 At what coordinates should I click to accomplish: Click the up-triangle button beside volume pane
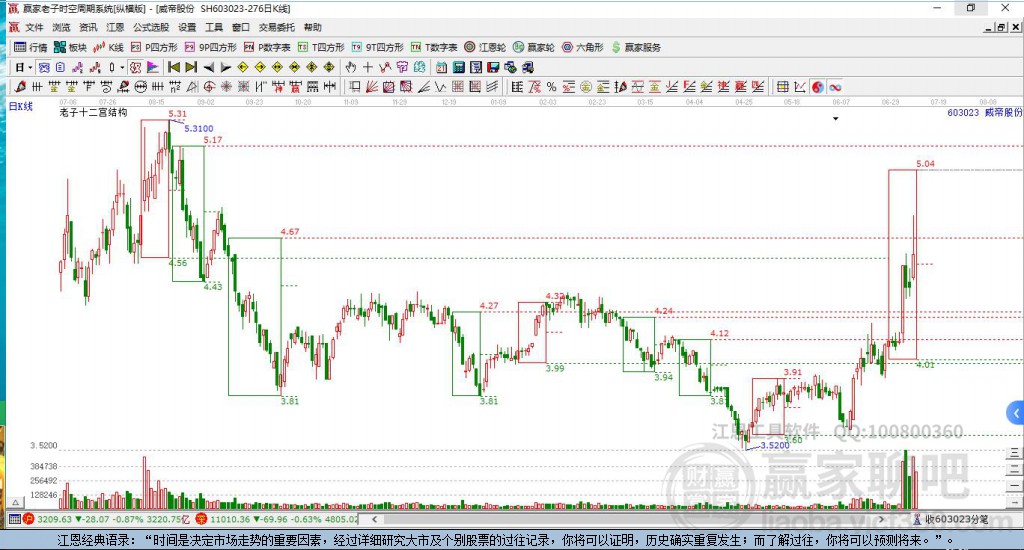coord(16,502)
